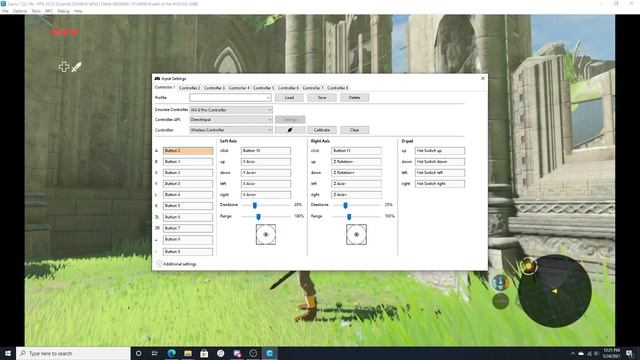The width and height of the screenshot is (640, 360).
Task: Open File Explorer from the taskbar
Action: click(x=188, y=353)
